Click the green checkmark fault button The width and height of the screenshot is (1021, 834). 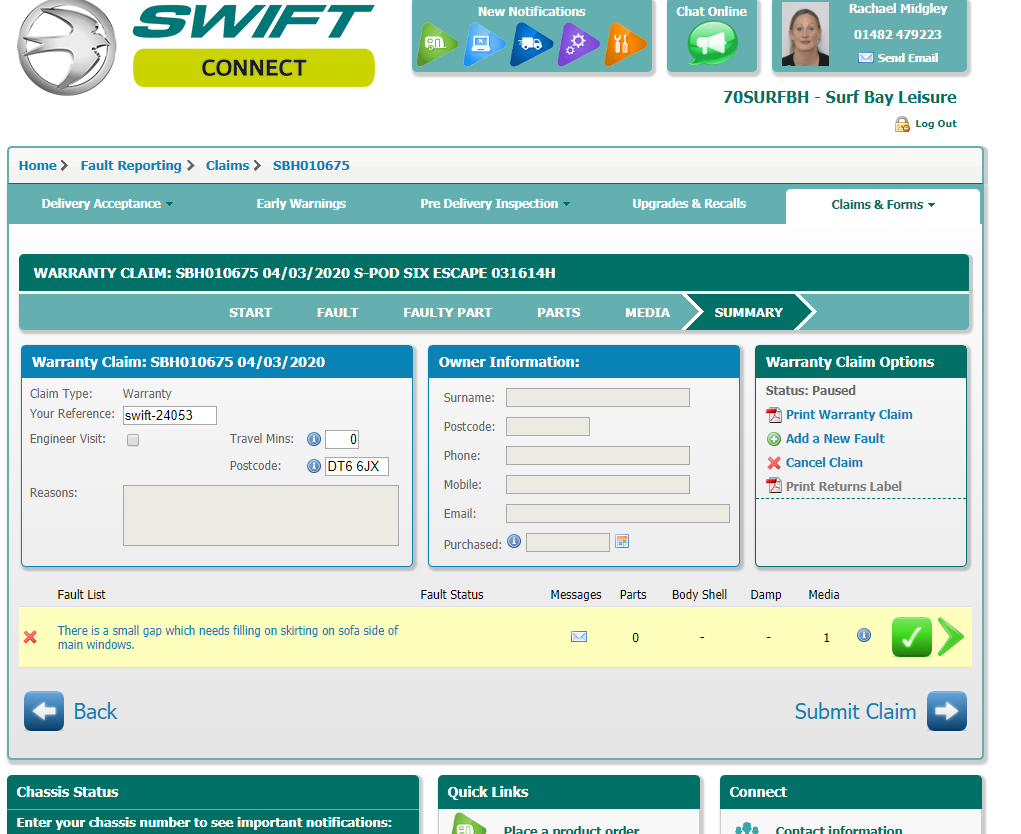tap(912, 637)
